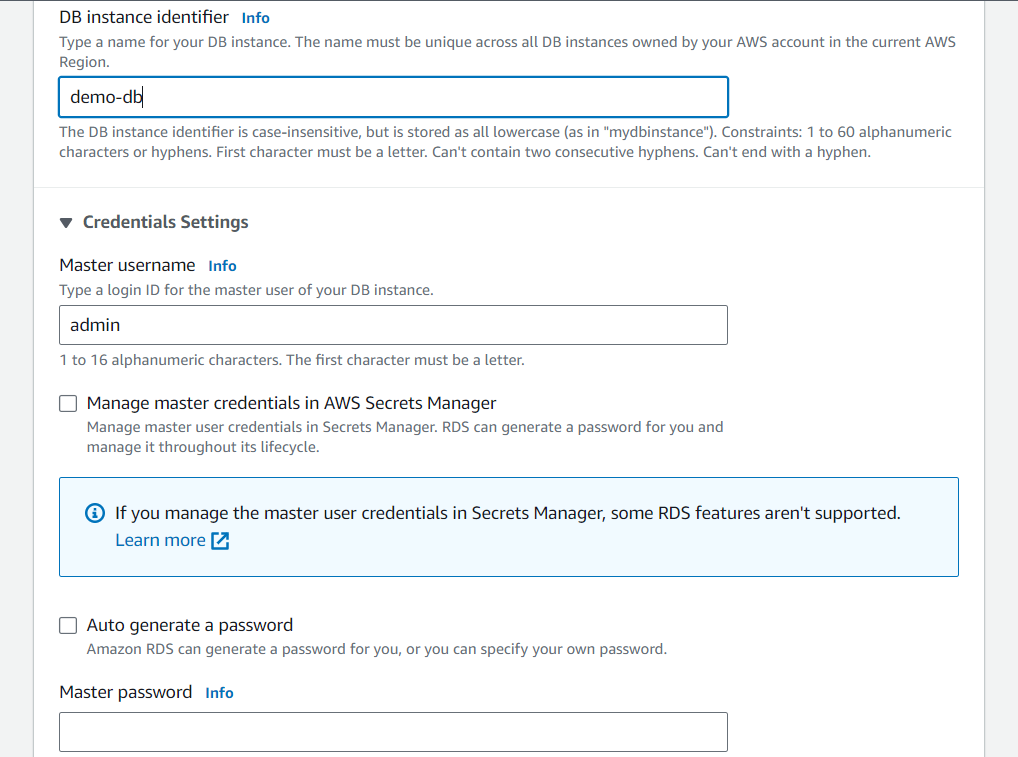Screen dimensions: 1018x757
Task: Click the 'Manage master credentials in AWS Secrets Manager' label
Action: pyautogui.click(x=292, y=403)
